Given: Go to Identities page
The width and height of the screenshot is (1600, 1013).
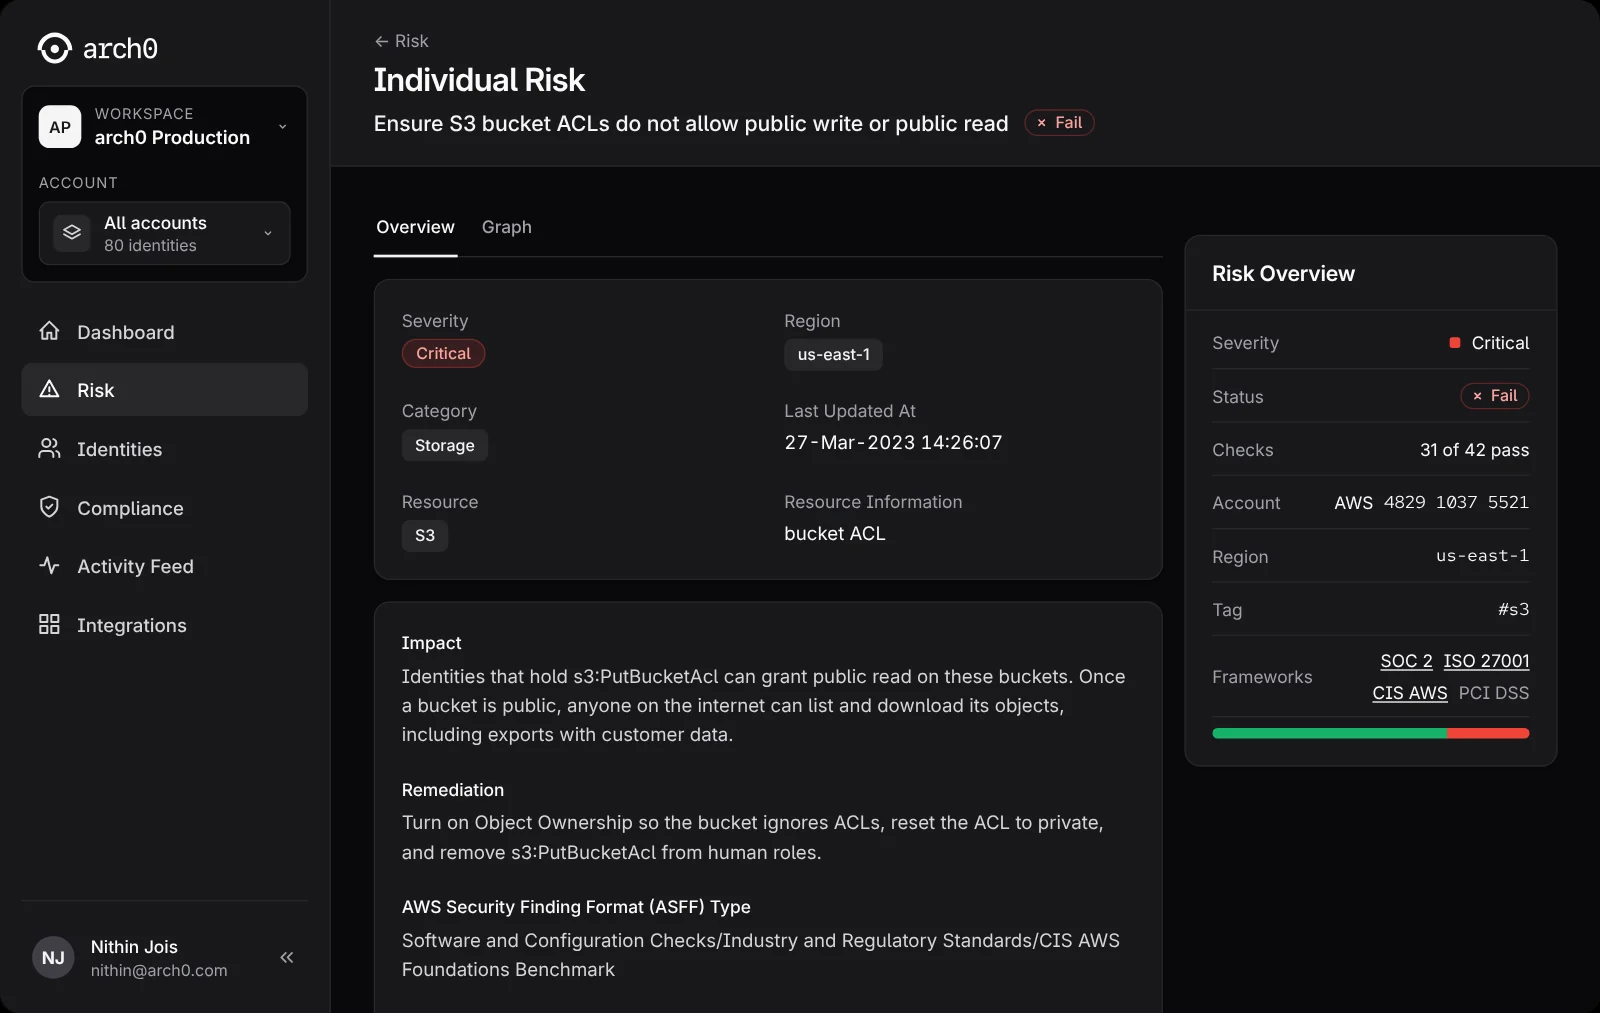Looking at the screenshot, I should click(164, 449).
